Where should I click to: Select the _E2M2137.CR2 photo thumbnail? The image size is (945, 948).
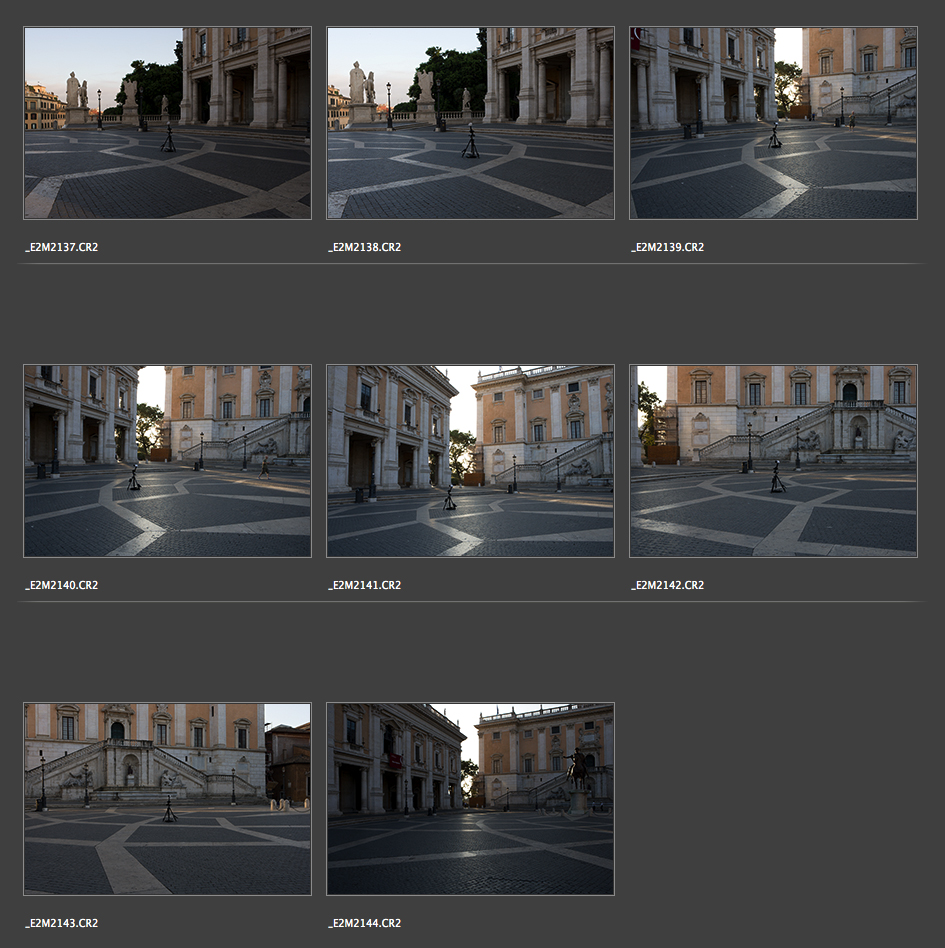(x=167, y=123)
